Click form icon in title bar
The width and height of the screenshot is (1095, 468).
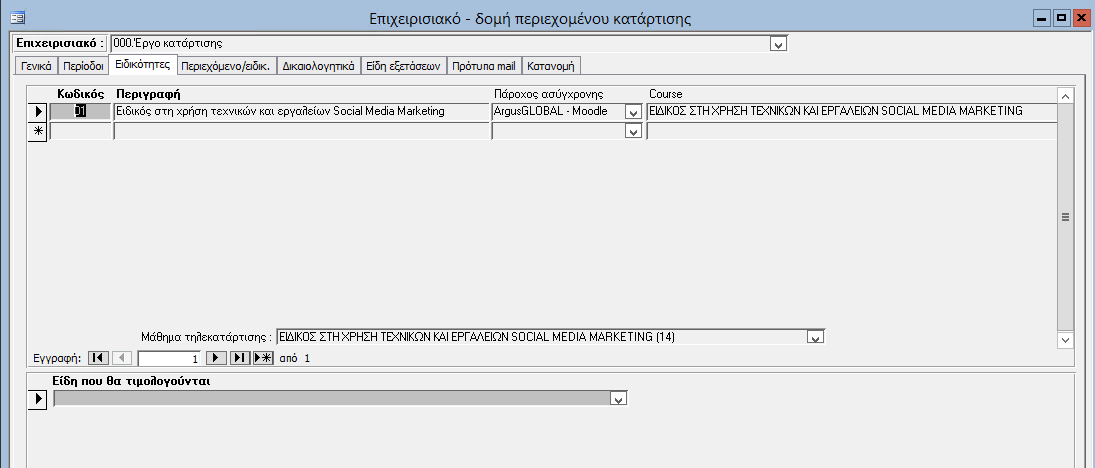pos(16,17)
